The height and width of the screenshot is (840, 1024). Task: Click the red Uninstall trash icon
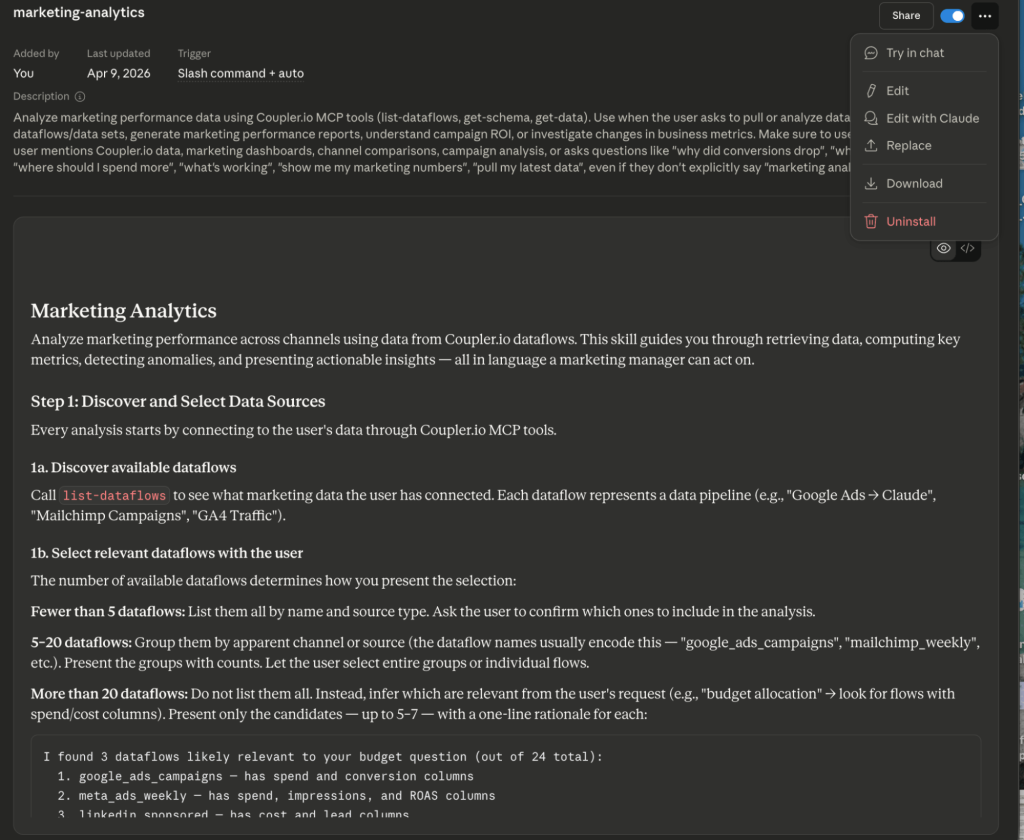pyautogui.click(x=871, y=222)
